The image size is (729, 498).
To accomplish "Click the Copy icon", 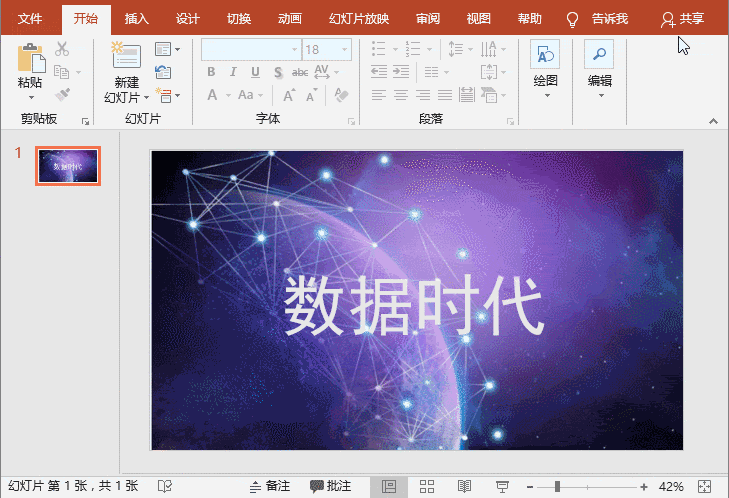I will 61,72.
